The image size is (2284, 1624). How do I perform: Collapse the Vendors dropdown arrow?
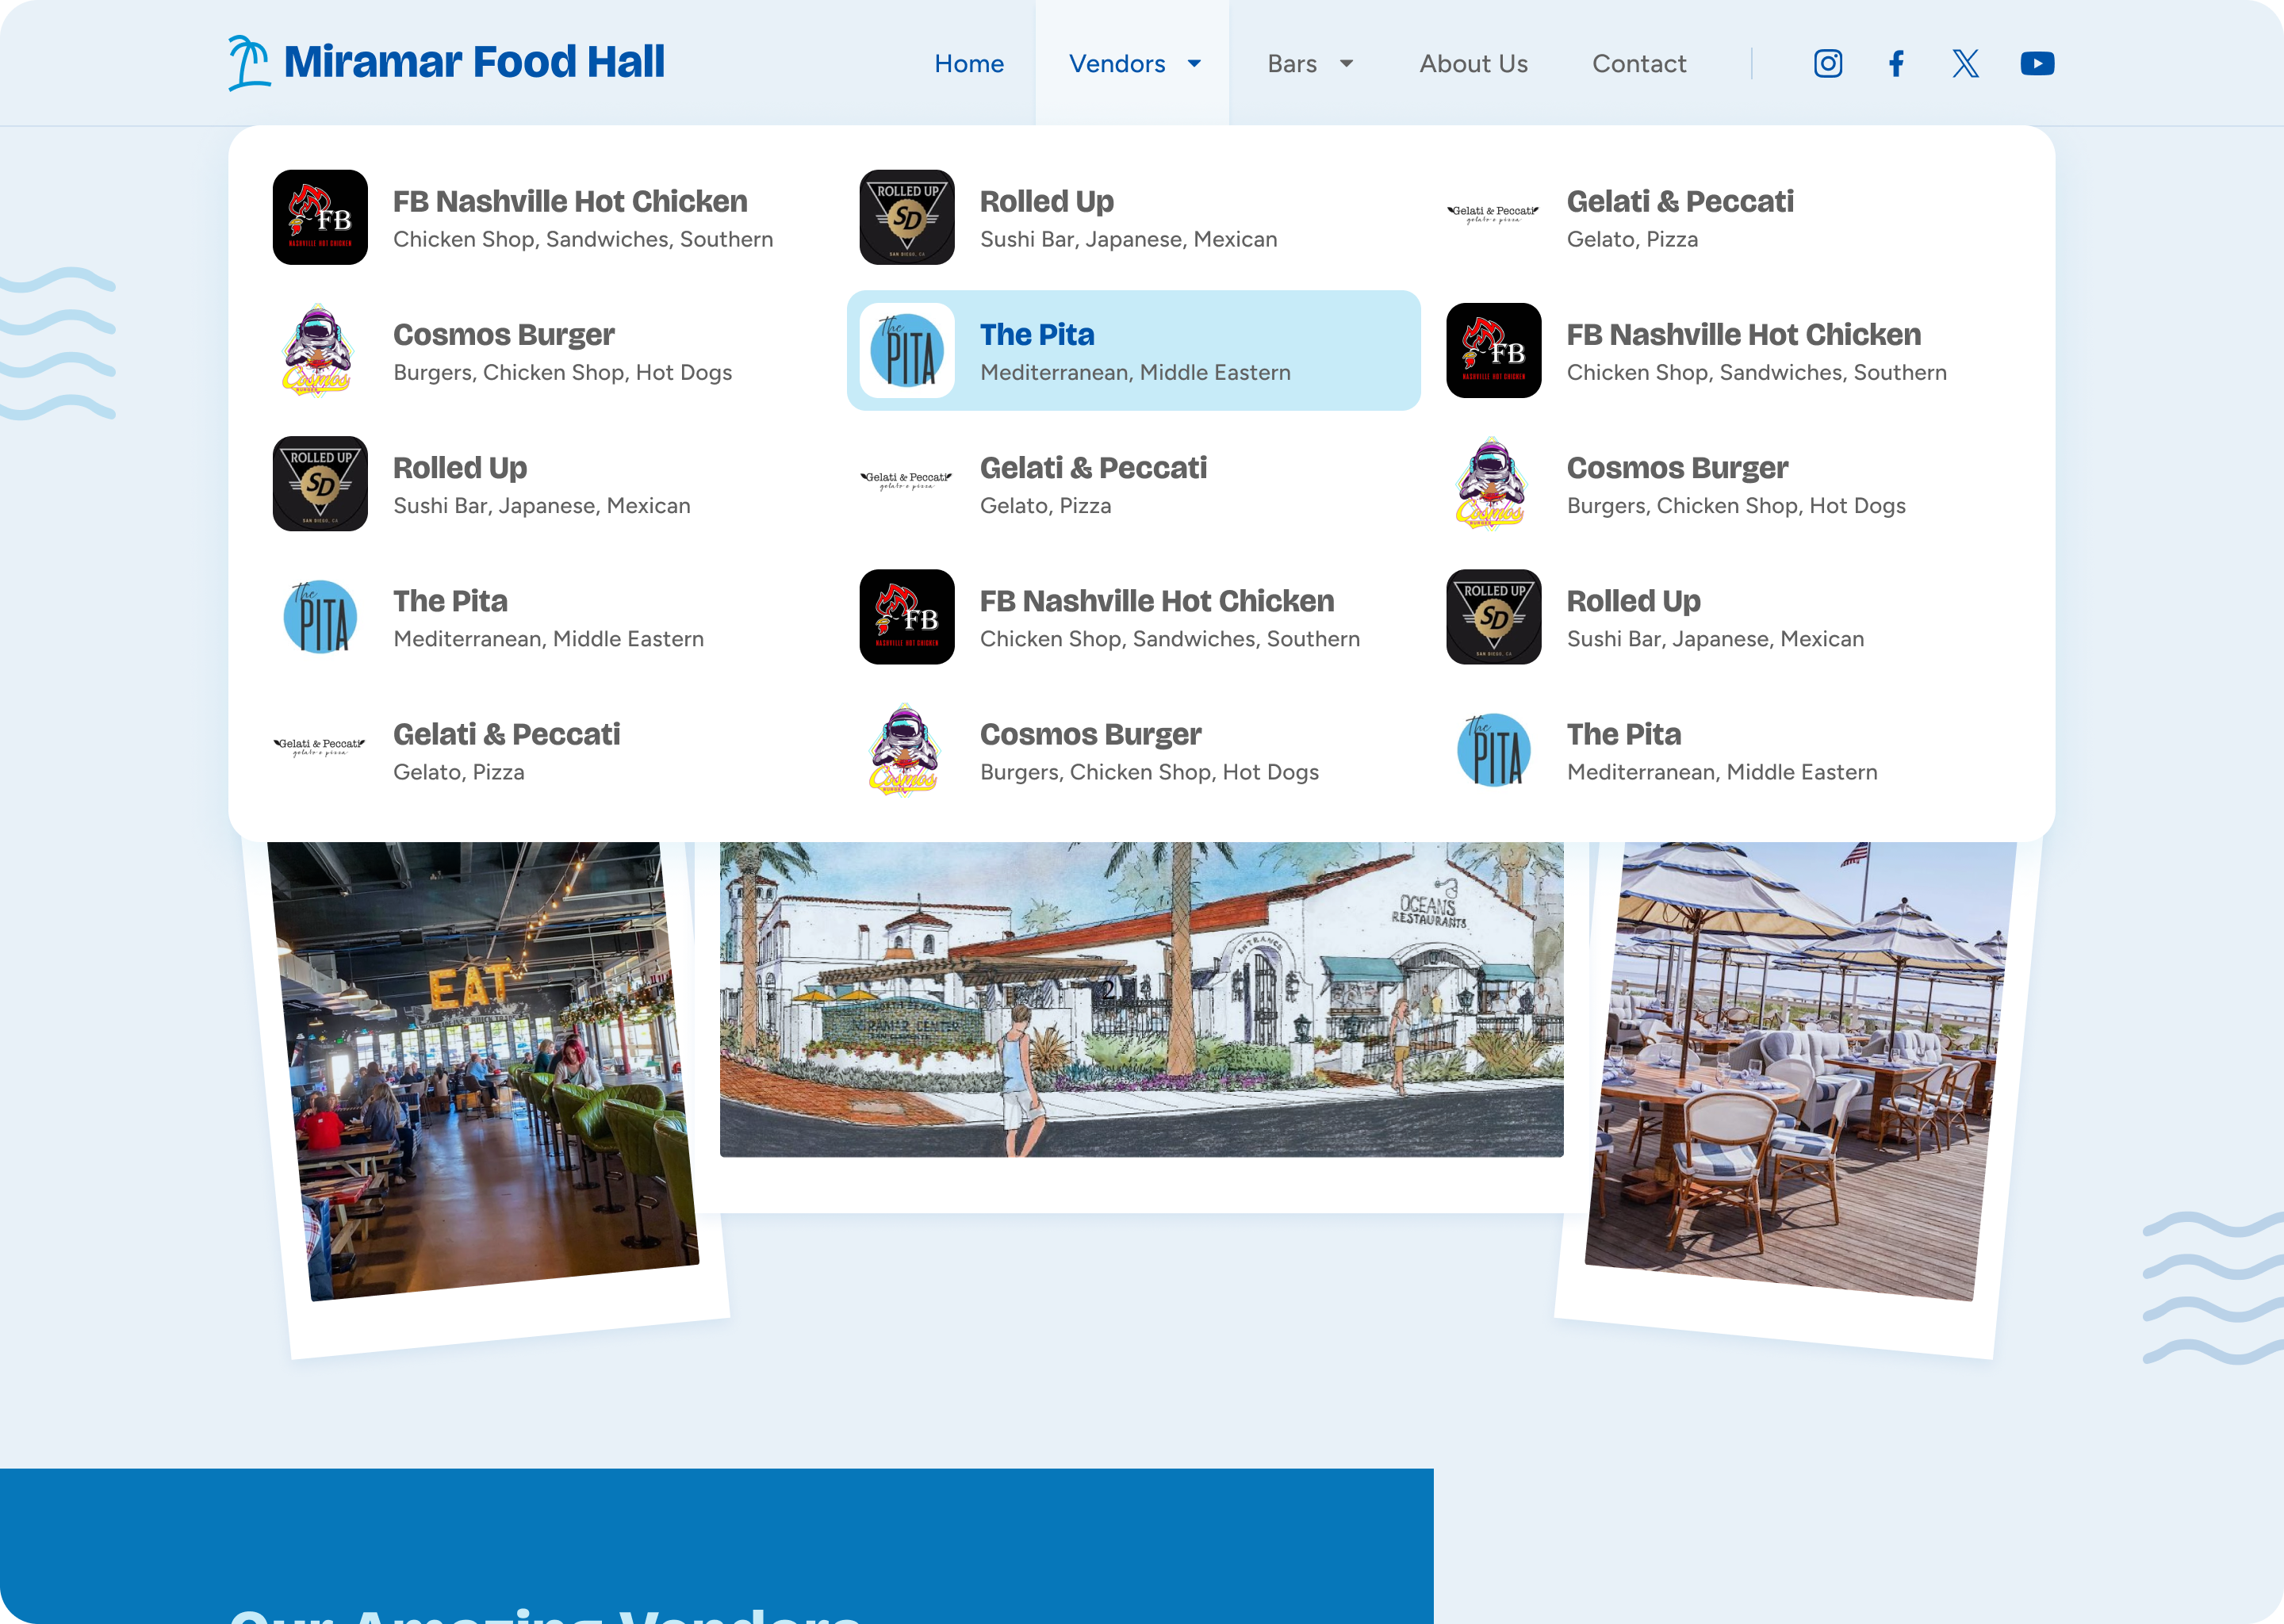pyautogui.click(x=1194, y=64)
